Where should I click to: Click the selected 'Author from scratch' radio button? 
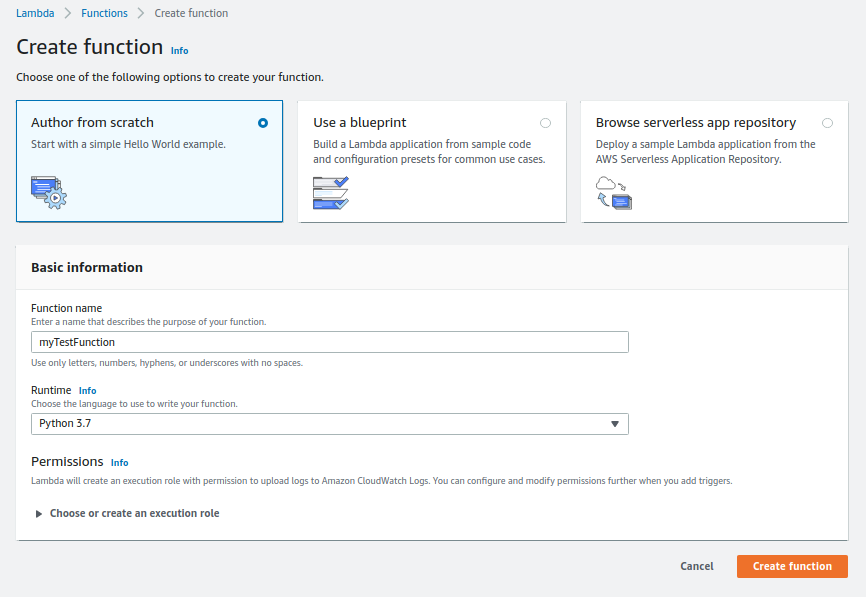point(262,123)
